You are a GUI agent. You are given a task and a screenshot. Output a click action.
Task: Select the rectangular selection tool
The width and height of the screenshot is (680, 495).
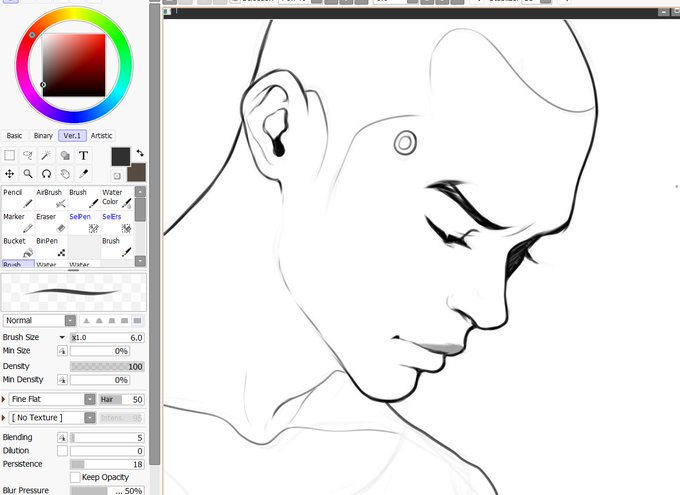coord(10,155)
